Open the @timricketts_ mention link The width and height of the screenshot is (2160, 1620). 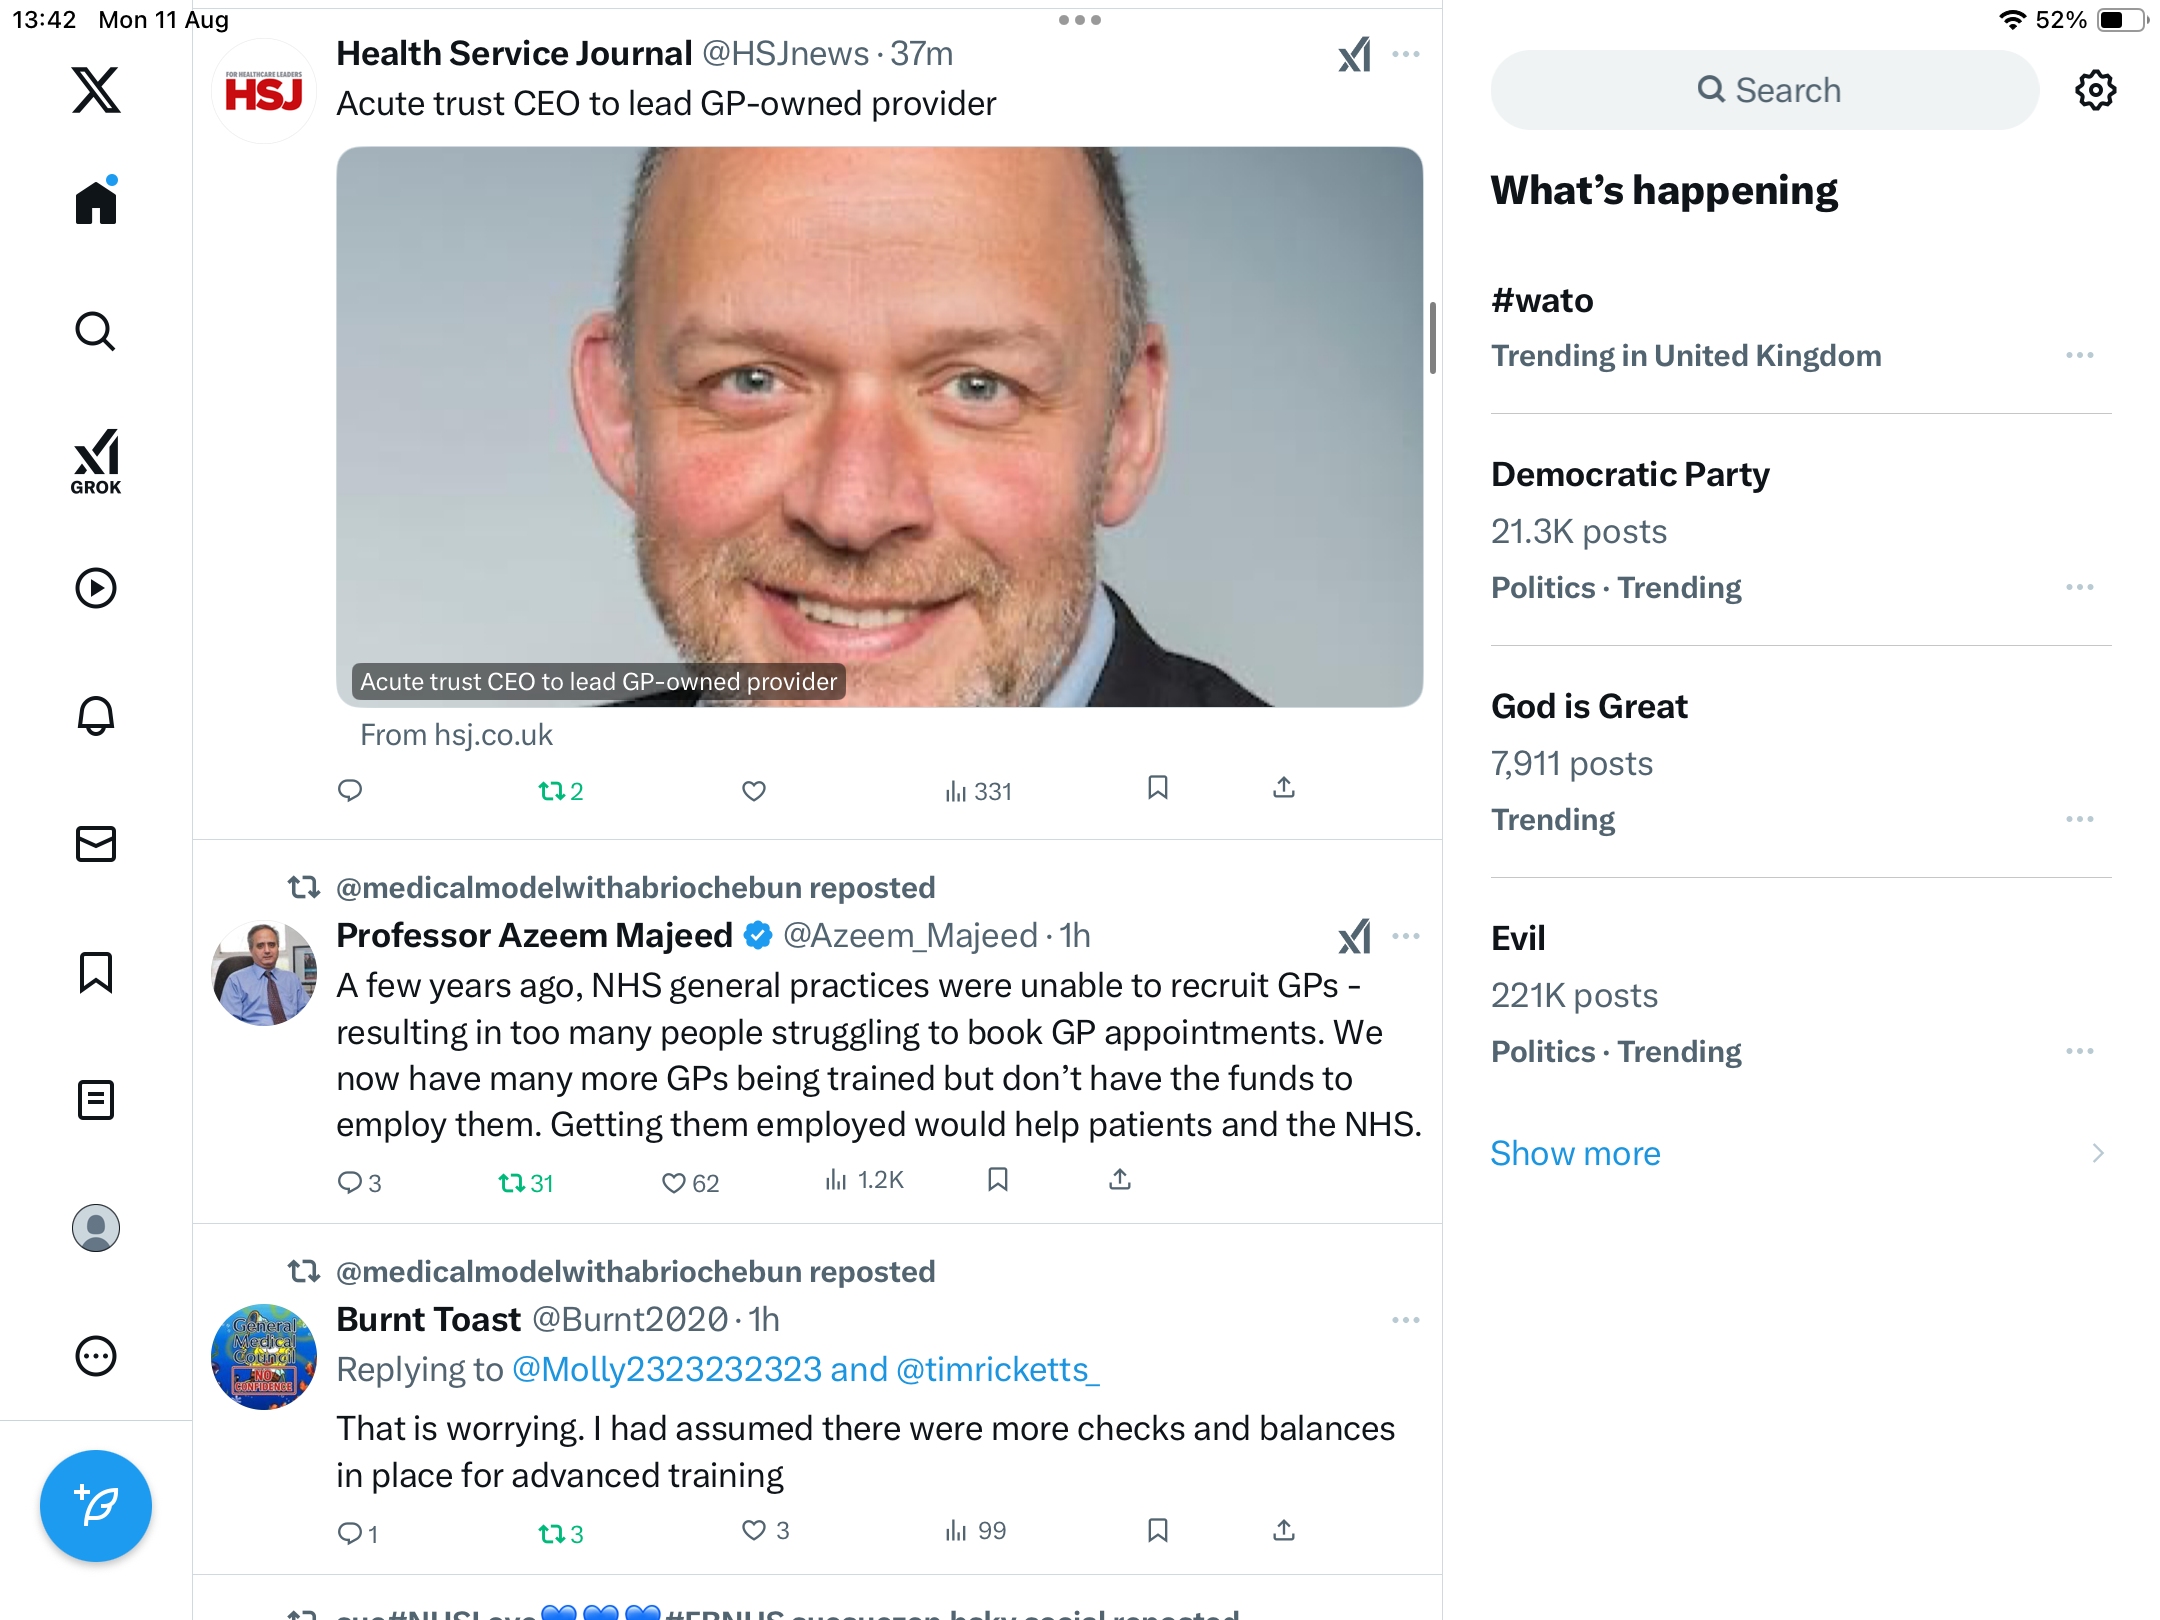pyautogui.click(x=997, y=1369)
